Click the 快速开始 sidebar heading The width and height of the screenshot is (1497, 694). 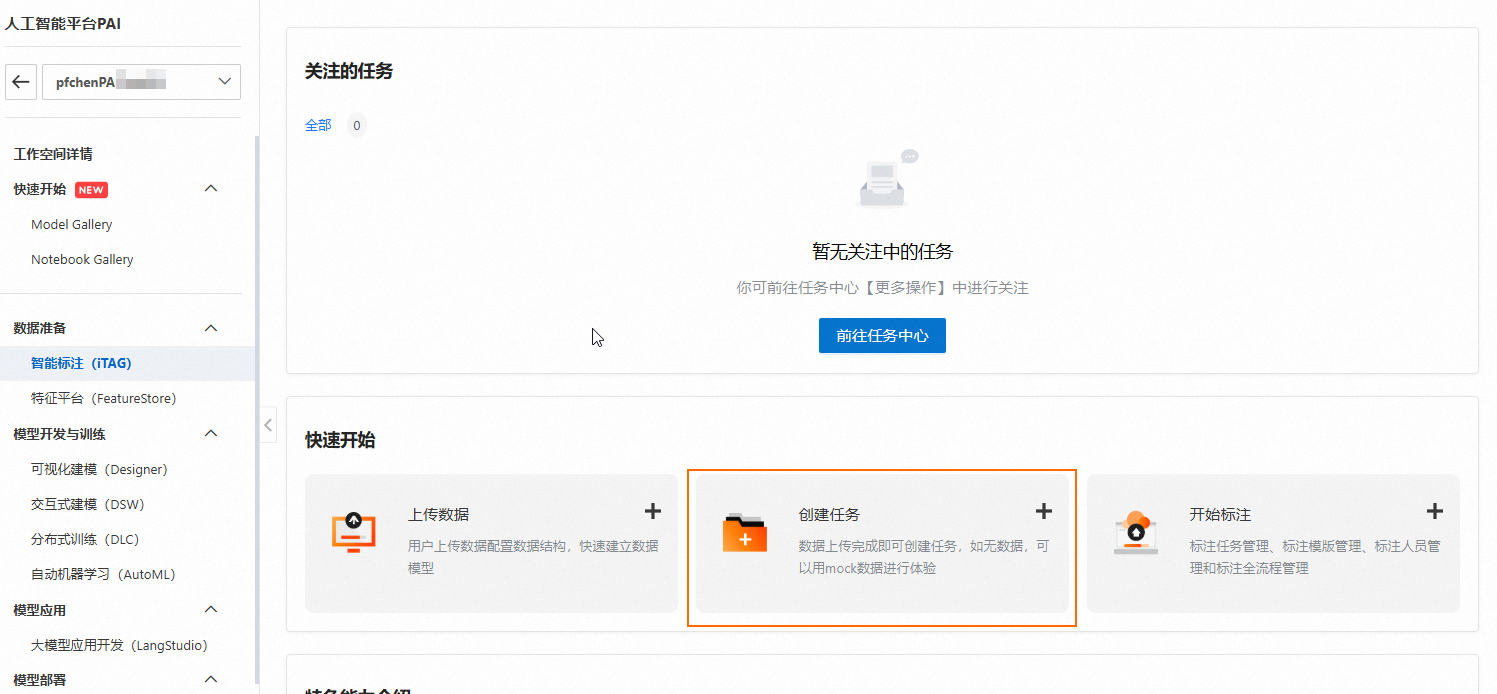(x=40, y=190)
